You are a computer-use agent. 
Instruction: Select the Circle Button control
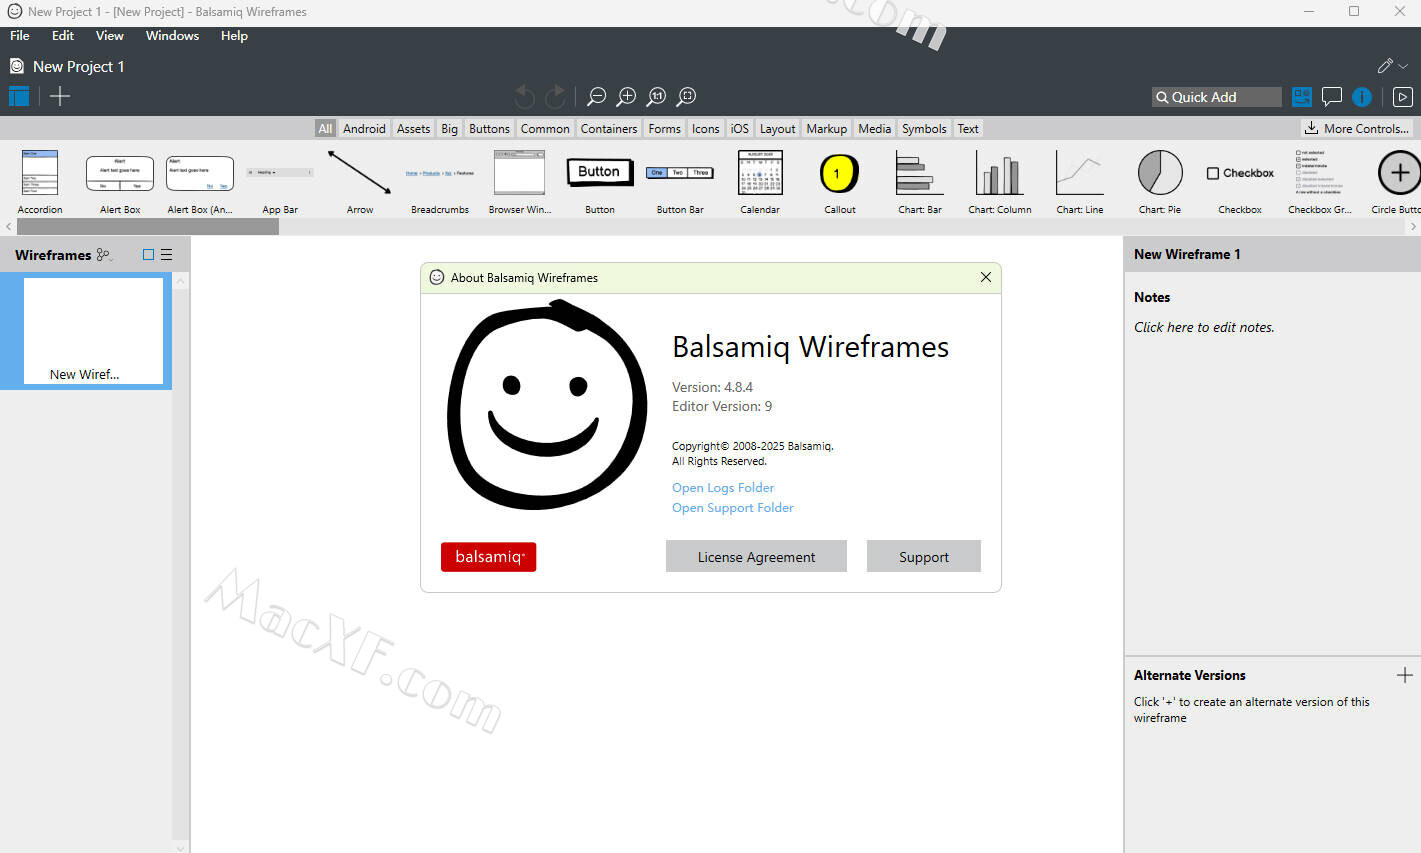[1396, 182]
